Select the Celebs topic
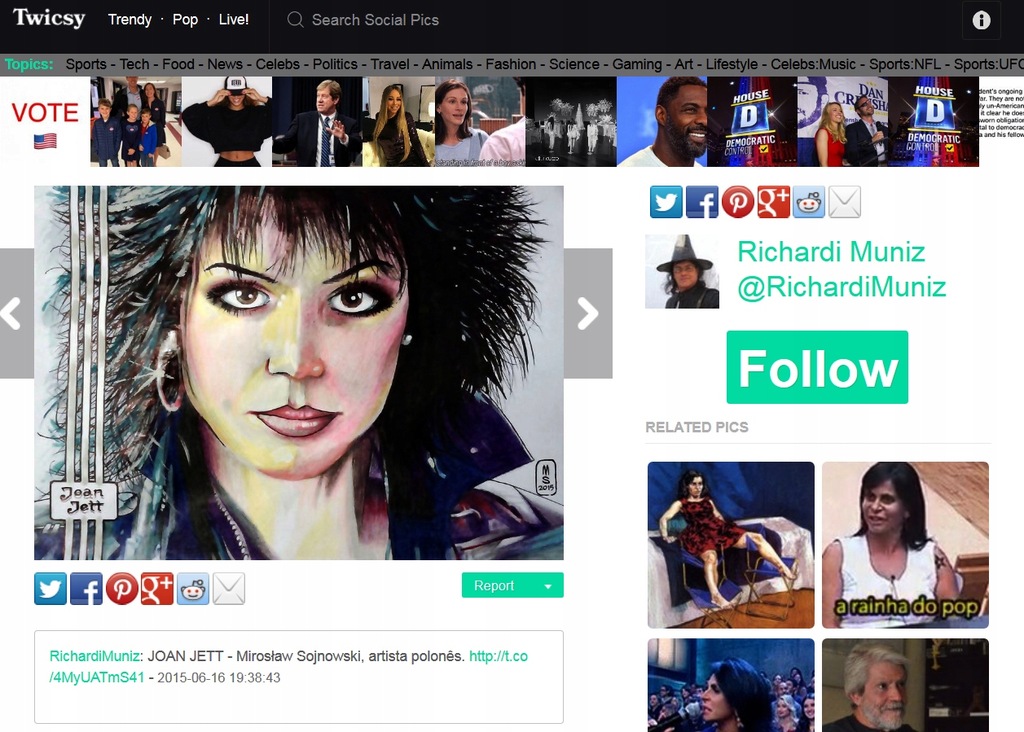Viewport: 1024px width, 732px height. point(278,64)
